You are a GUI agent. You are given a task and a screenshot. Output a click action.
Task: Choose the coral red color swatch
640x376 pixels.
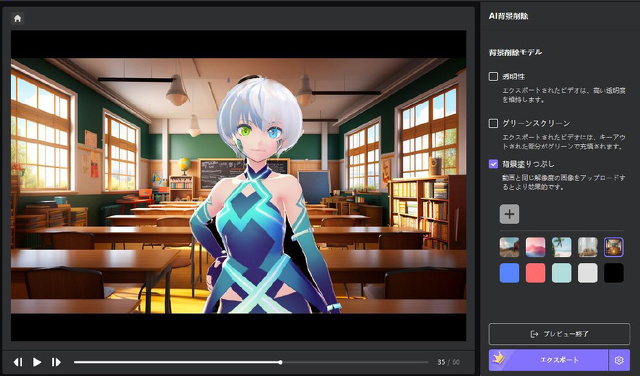tap(536, 273)
